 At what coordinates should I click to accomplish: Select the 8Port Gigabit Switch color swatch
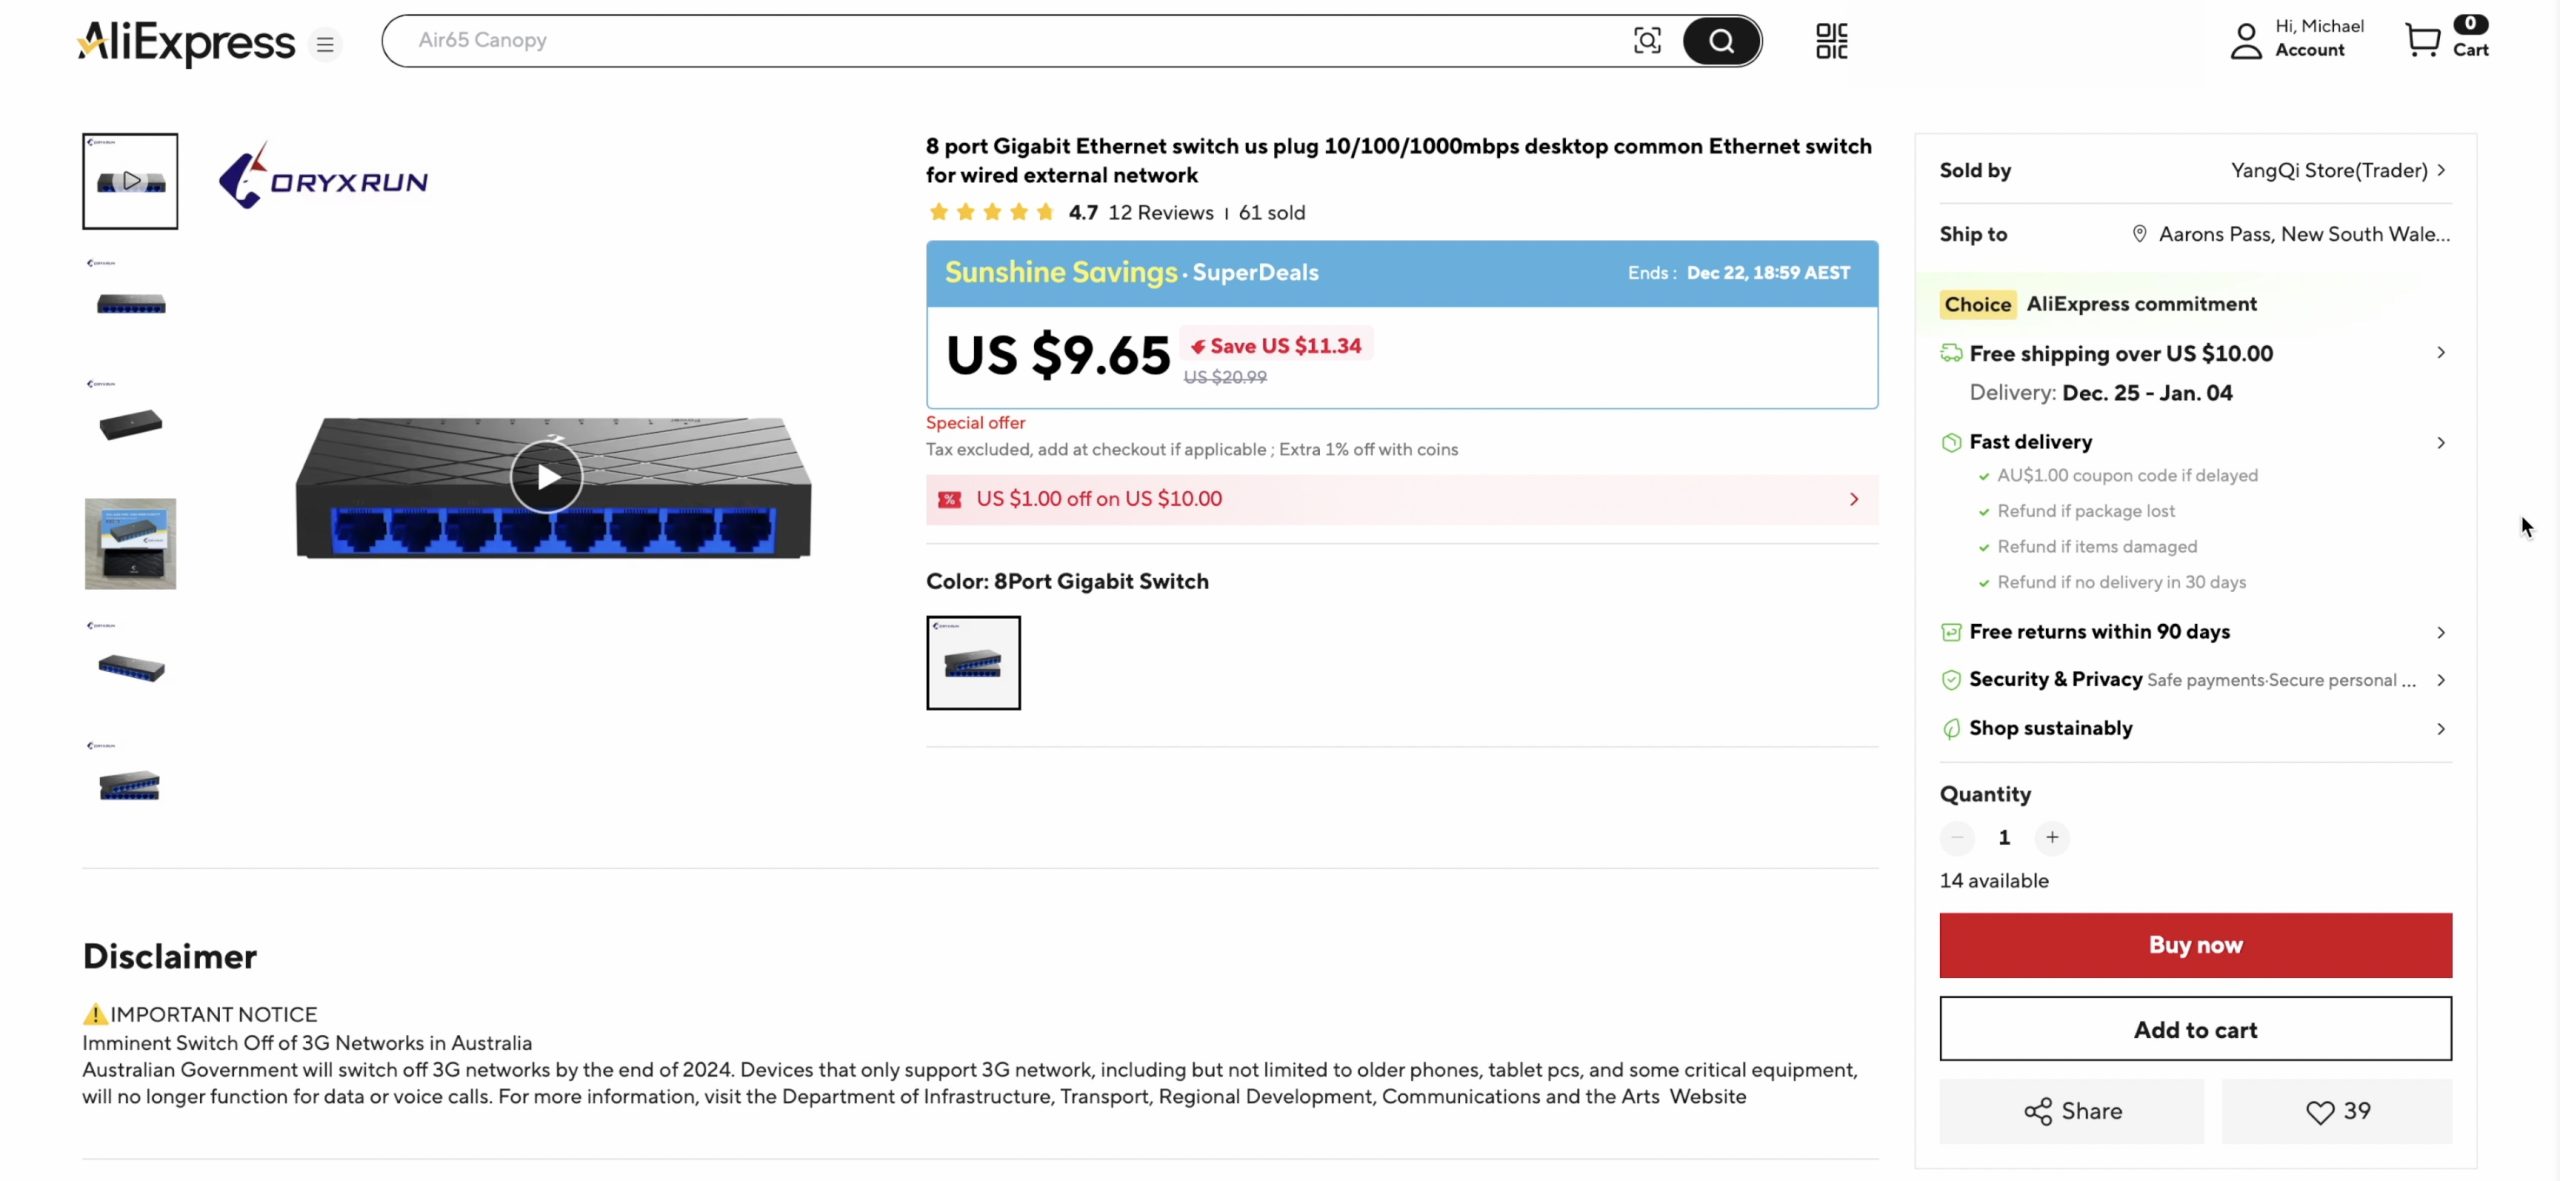973,663
